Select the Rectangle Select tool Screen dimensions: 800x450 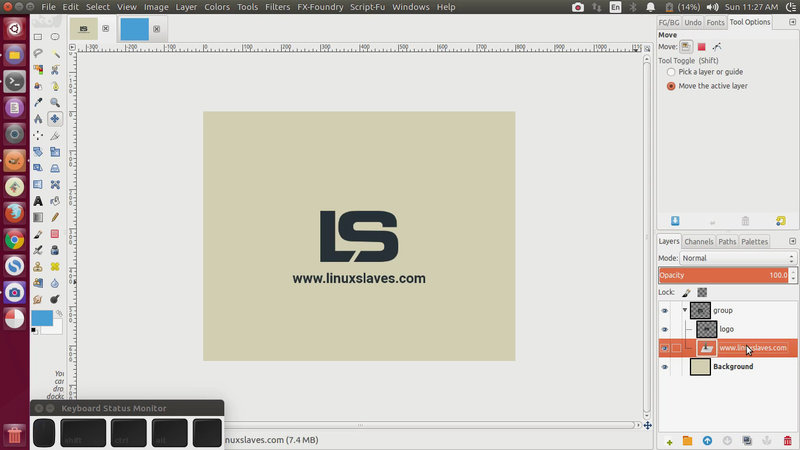pos(38,37)
